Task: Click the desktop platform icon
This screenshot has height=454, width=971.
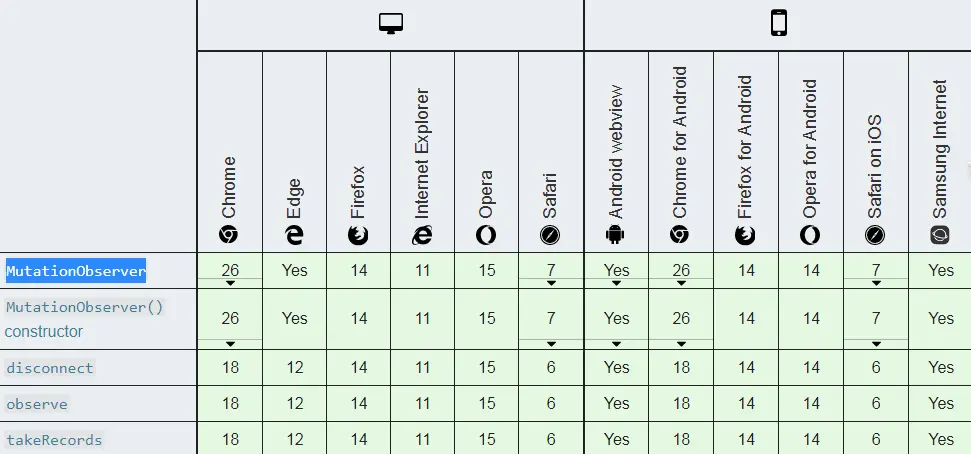Action: pyautogui.click(x=390, y=24)
